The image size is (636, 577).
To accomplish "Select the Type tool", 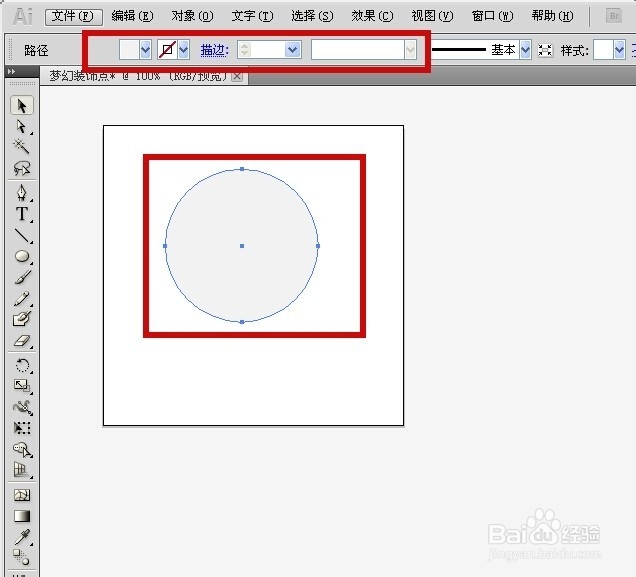I will pyautogui.click(x=21, y=214).
